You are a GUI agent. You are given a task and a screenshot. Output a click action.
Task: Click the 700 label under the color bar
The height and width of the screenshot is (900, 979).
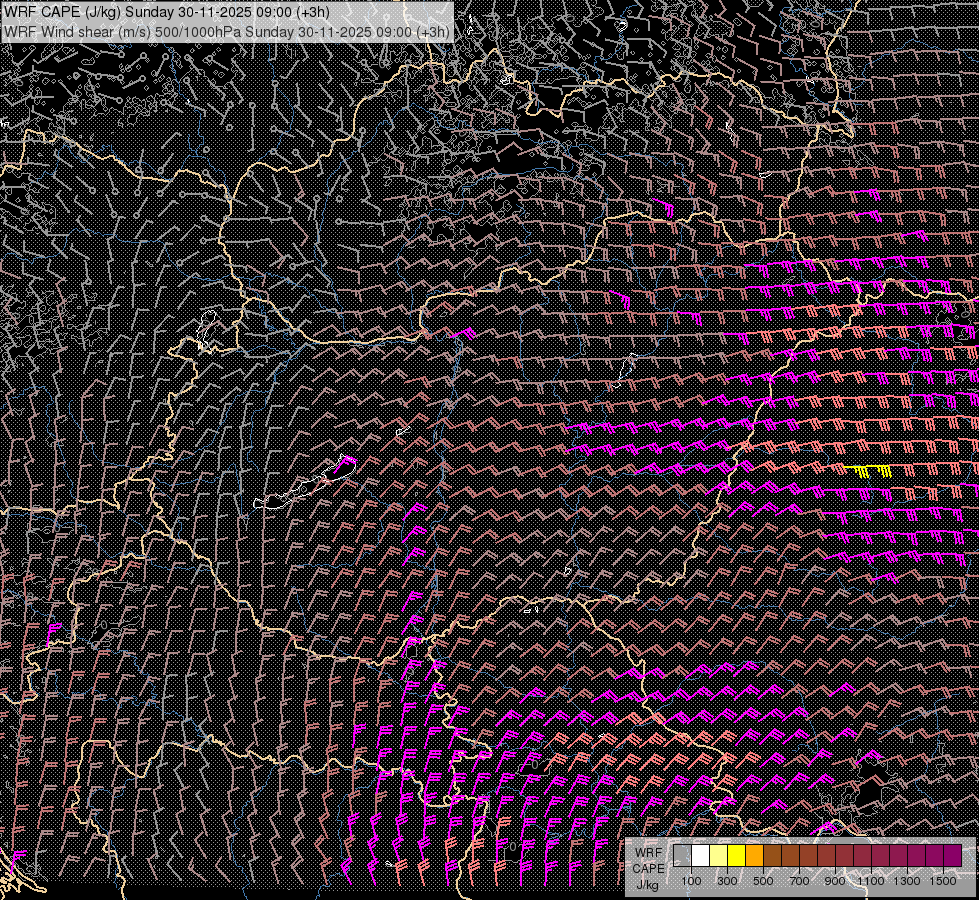(799, 881)
